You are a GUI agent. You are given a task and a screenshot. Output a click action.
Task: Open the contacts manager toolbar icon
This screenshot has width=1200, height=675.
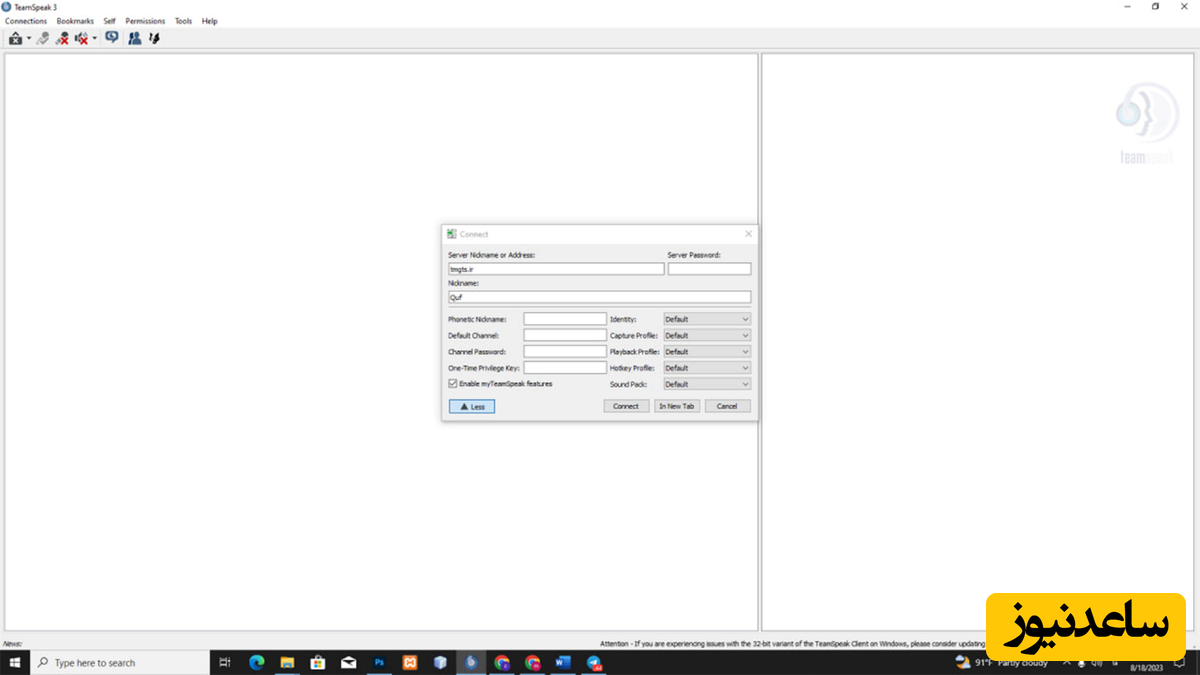pos(134,38)
